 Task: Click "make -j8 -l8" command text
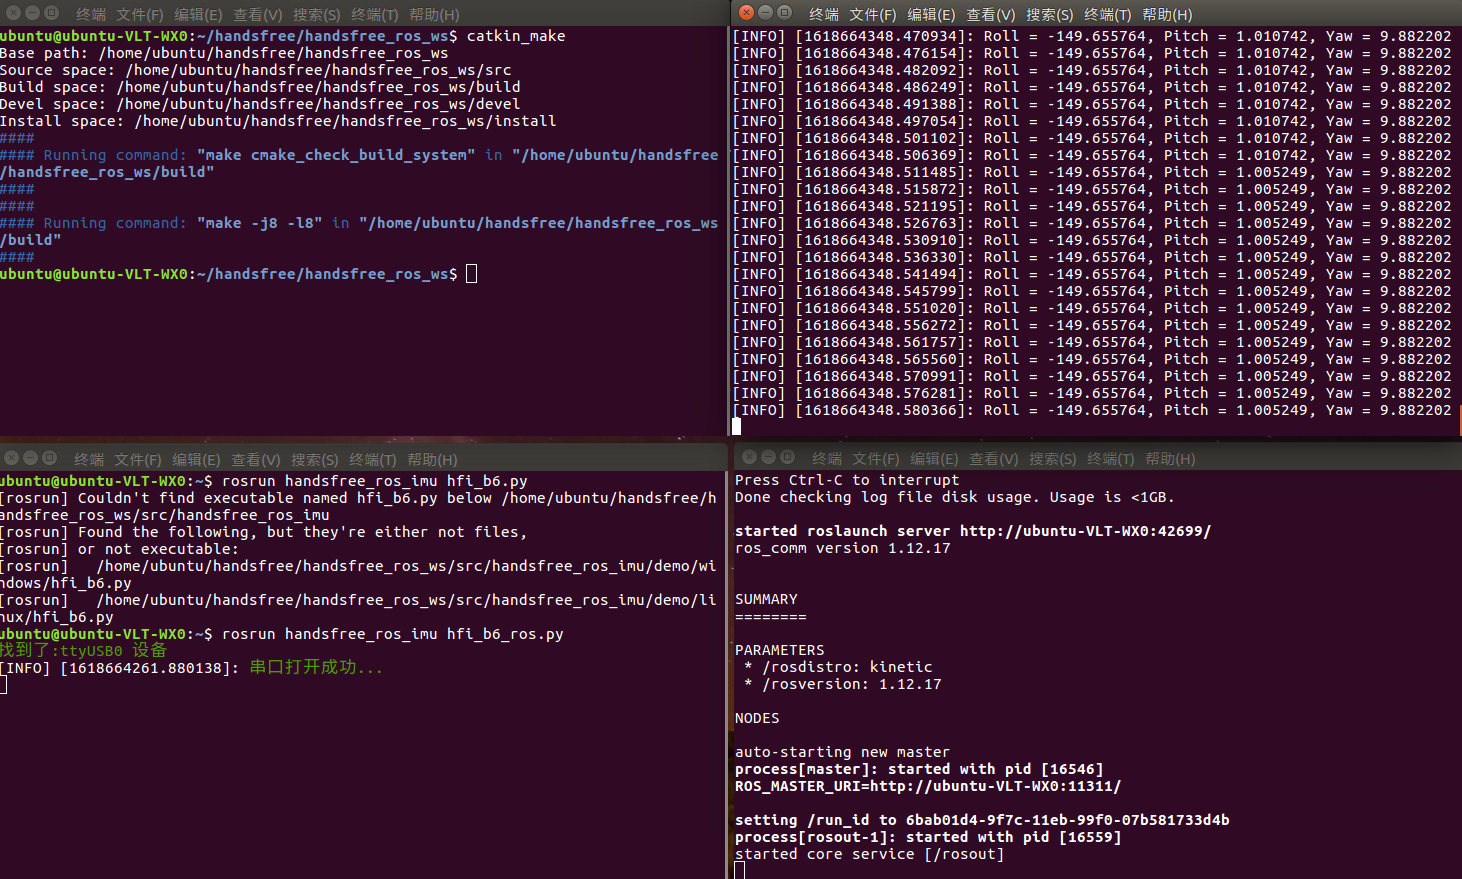[260, 223]
